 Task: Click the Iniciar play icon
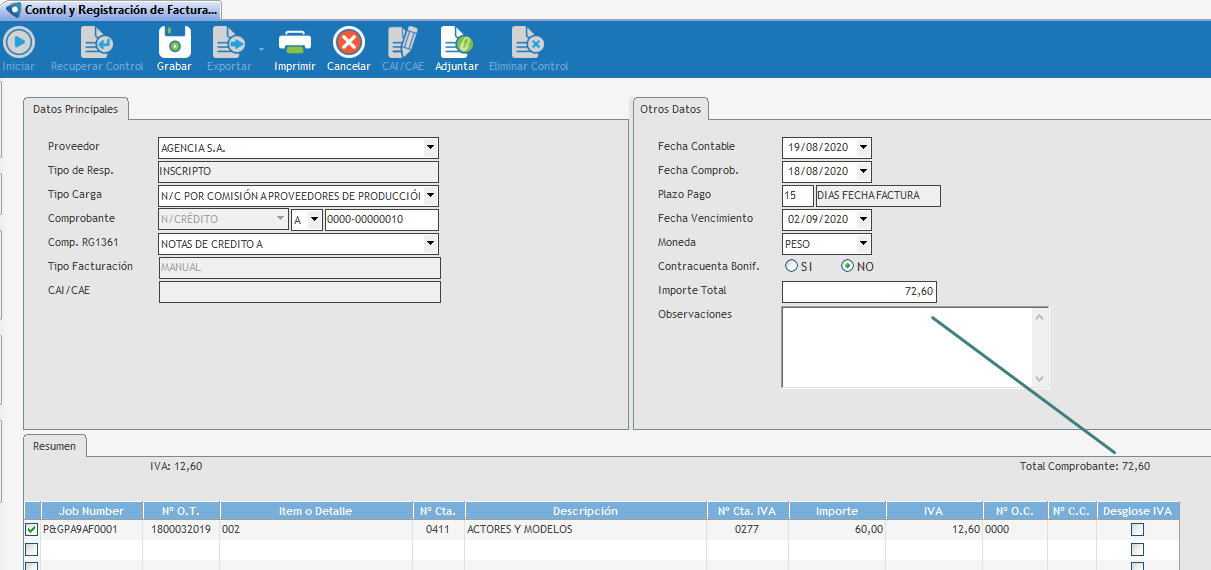coord(18,42)
